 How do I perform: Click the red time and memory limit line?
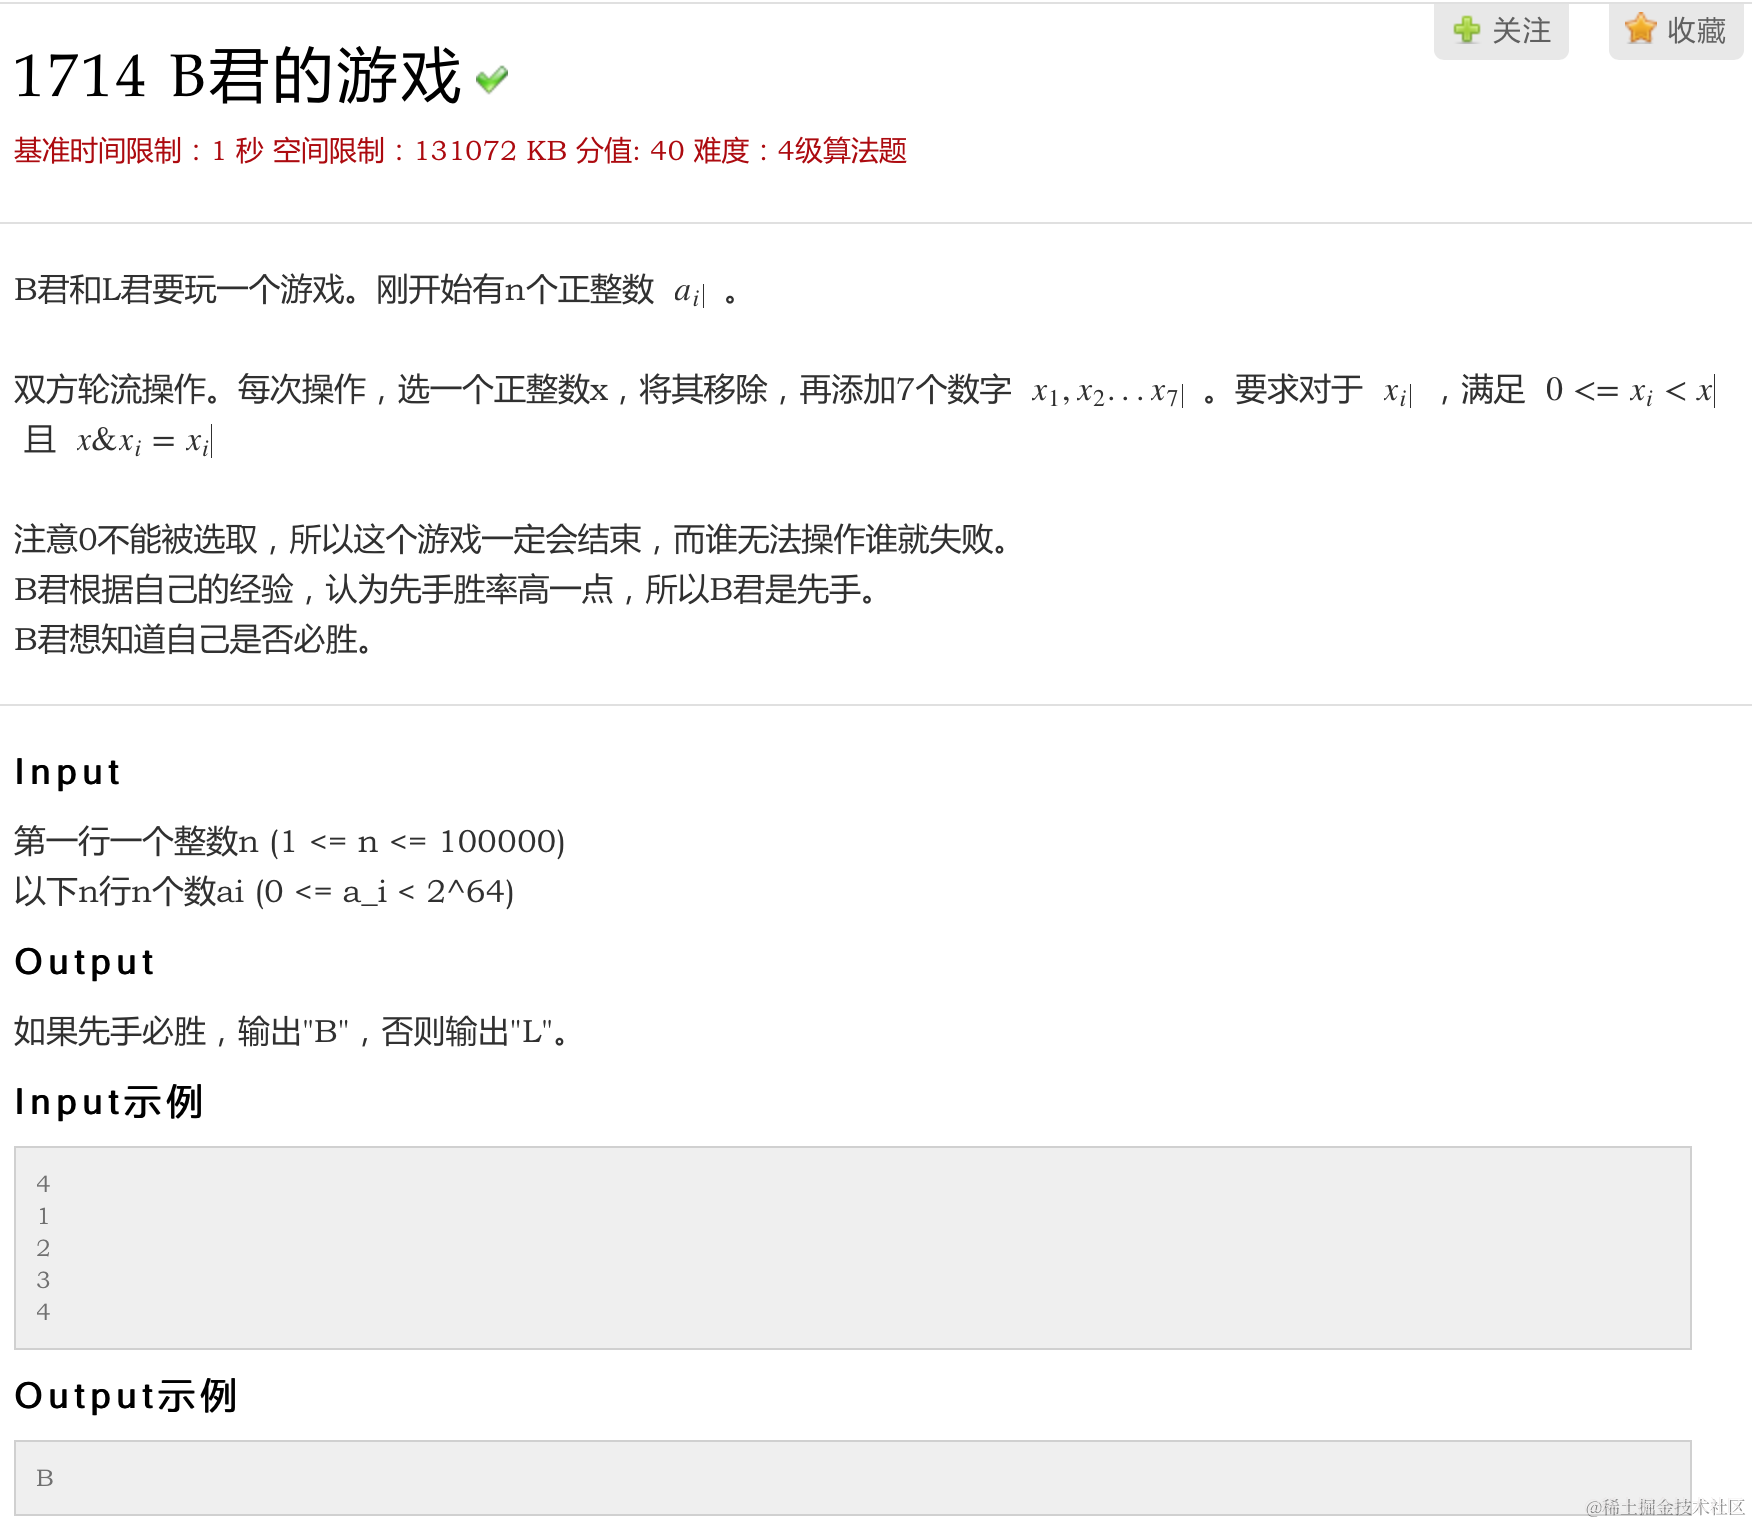pos(460,151)
